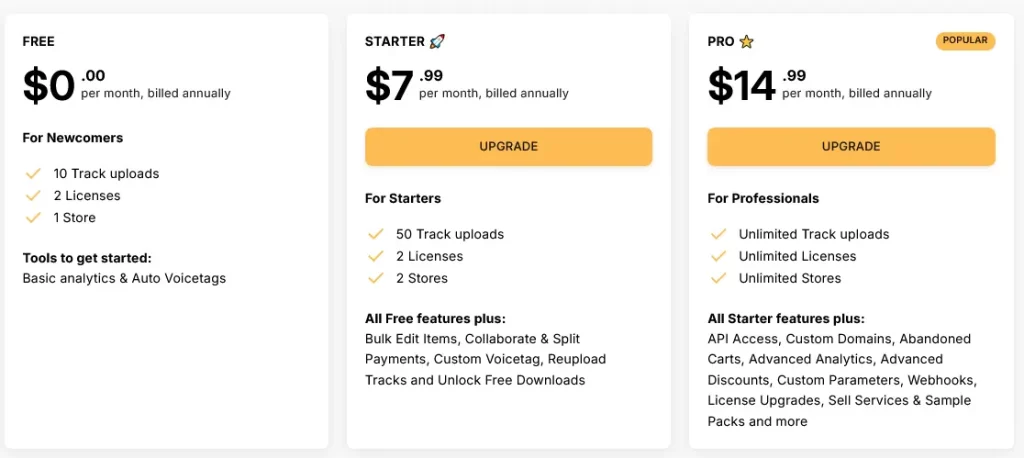The image size is (1024, 458).
Task: Click the For Professionals heading
Action: [763, 198]
